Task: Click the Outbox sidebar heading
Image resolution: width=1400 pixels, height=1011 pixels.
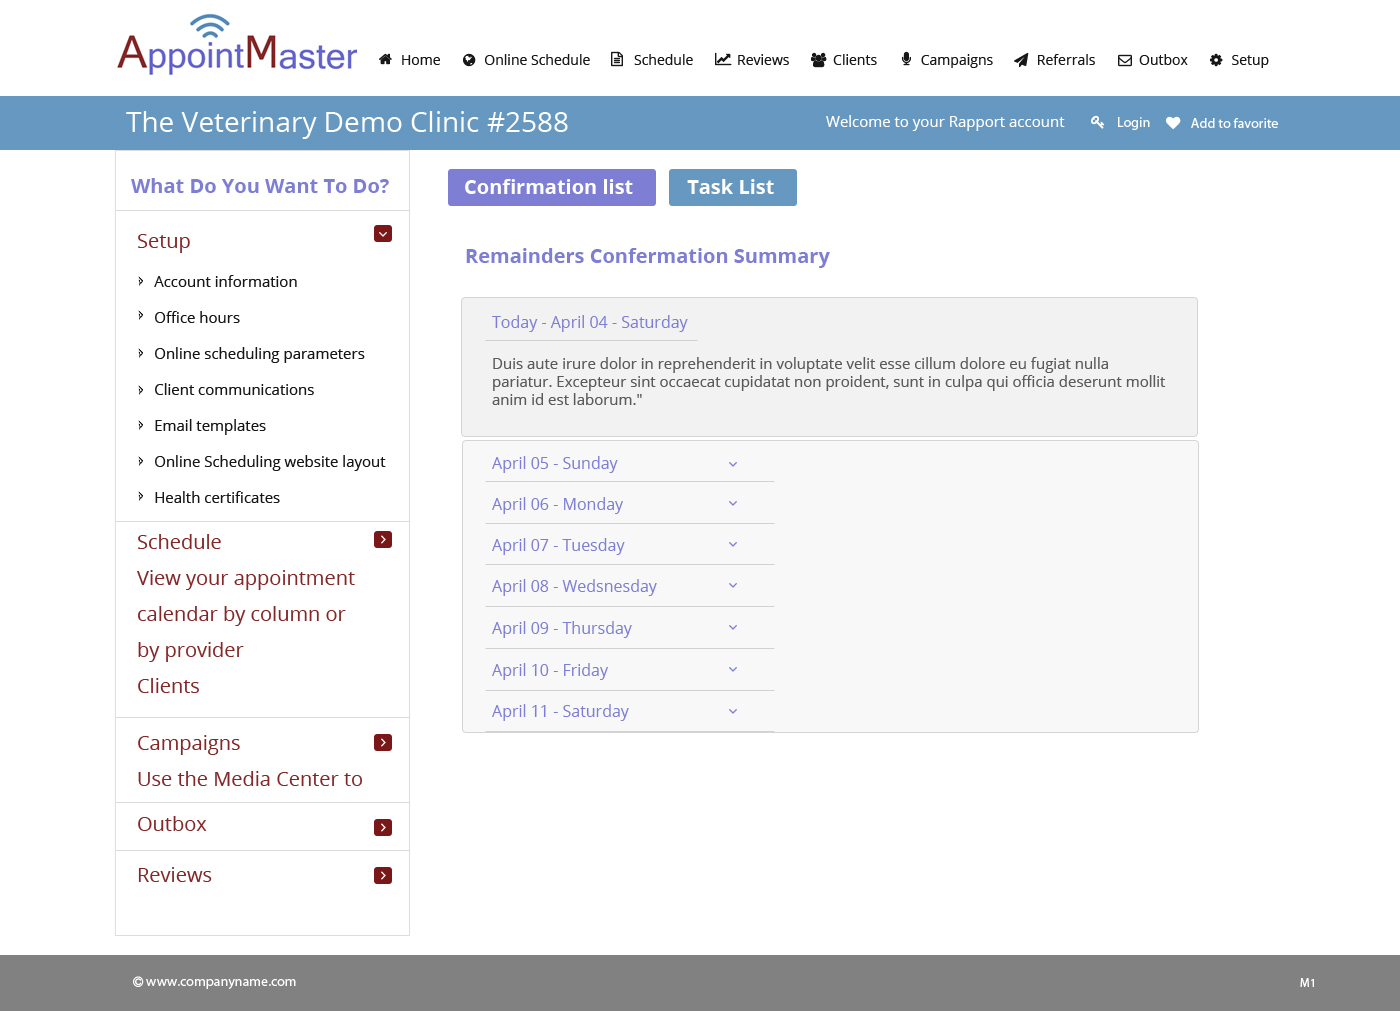Action: 171,824
